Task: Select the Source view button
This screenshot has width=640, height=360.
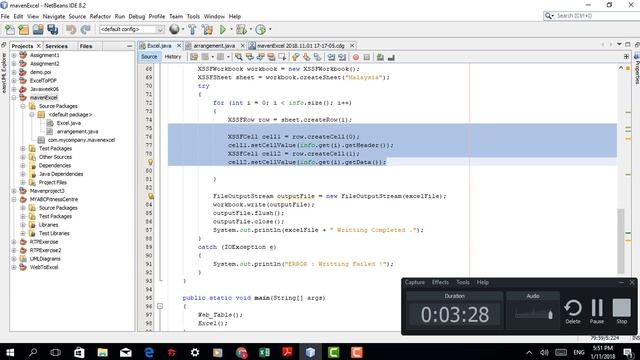Action: (x=149, y=57)
